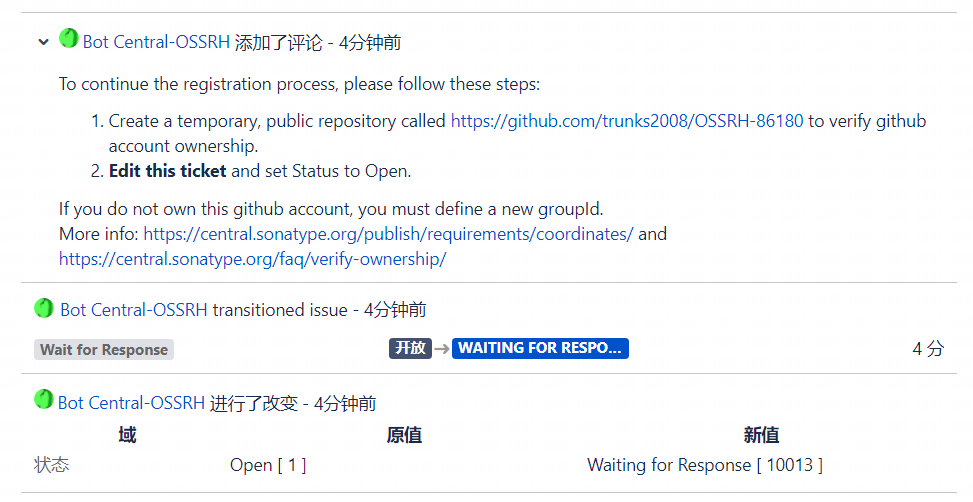This screenshot has height=502, width=973.
Task: Click the Open [ 1 ] original value
Action: [x=268, y=465]
